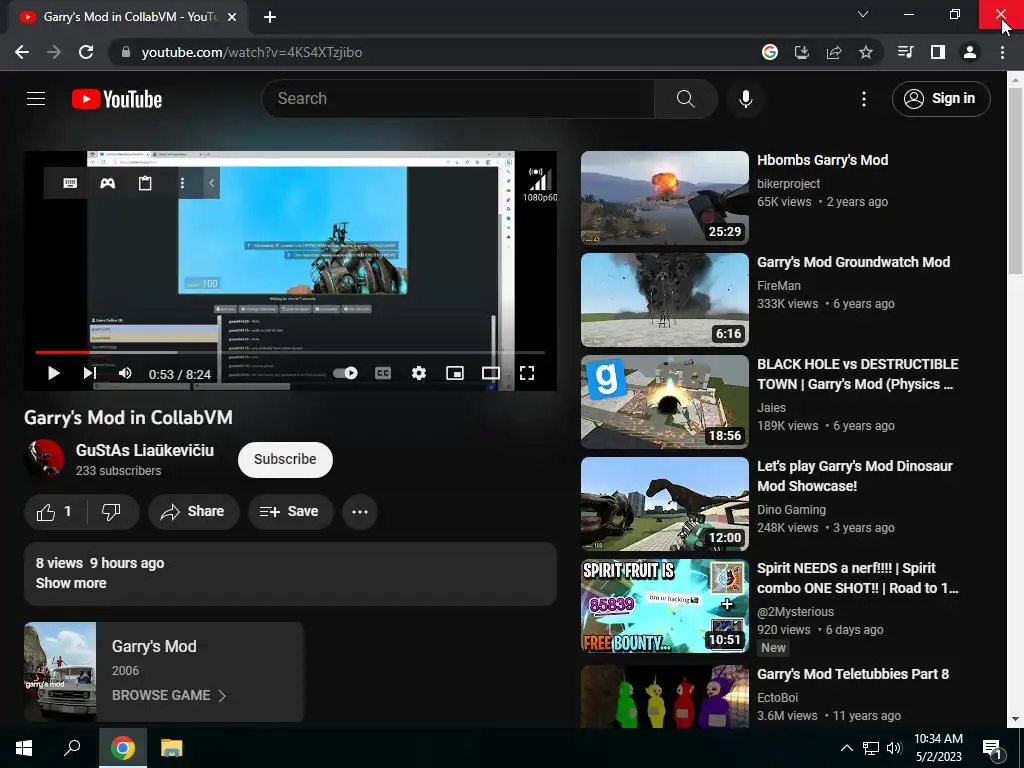This screenshot has width=1024, height=768.
Task: Open the GuStAs Liaūkevičiu channel name link
Action: pyautogui.click(x=145, y=451)
